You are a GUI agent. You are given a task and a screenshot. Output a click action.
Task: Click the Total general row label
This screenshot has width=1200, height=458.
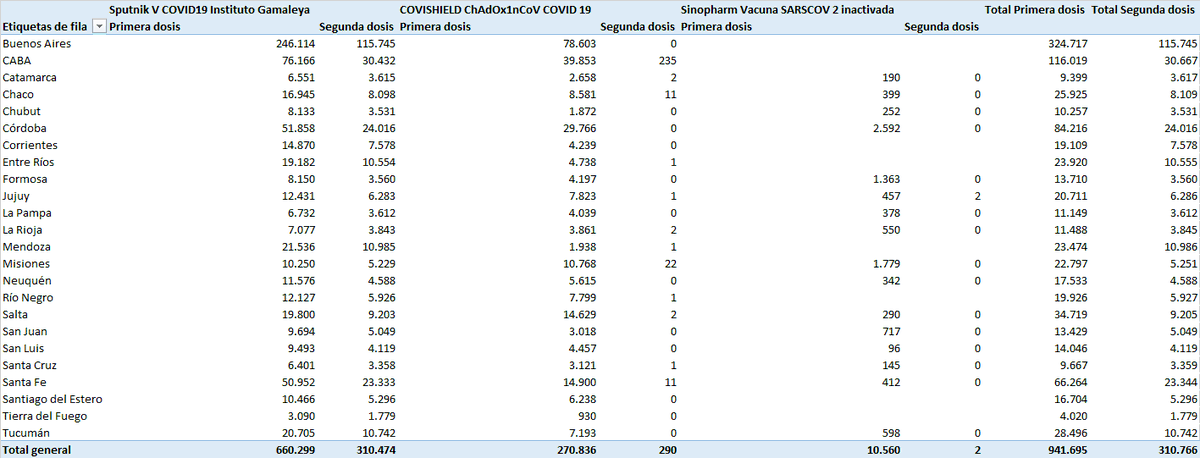coord(38,451)
